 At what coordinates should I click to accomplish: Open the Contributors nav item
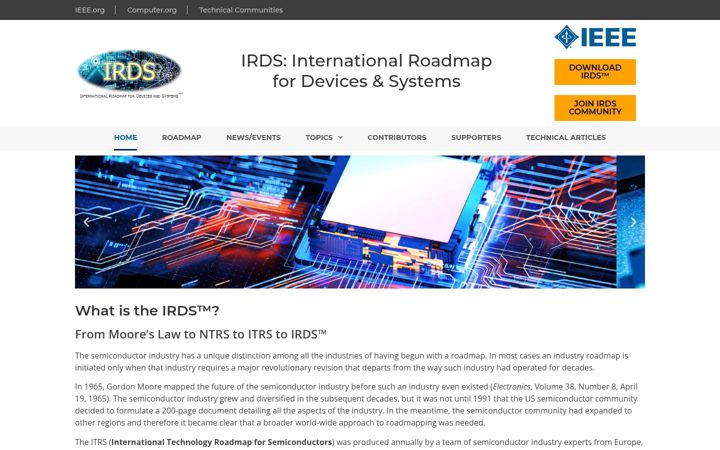(x=397, y=137)
